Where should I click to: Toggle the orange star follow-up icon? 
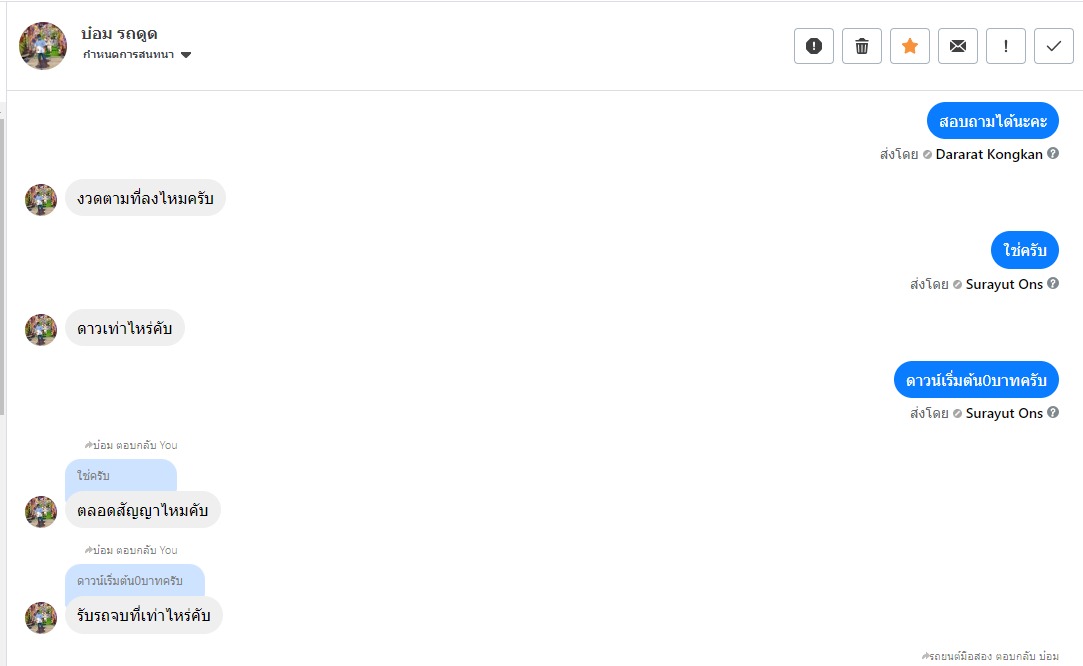click(x=910, y=46)
